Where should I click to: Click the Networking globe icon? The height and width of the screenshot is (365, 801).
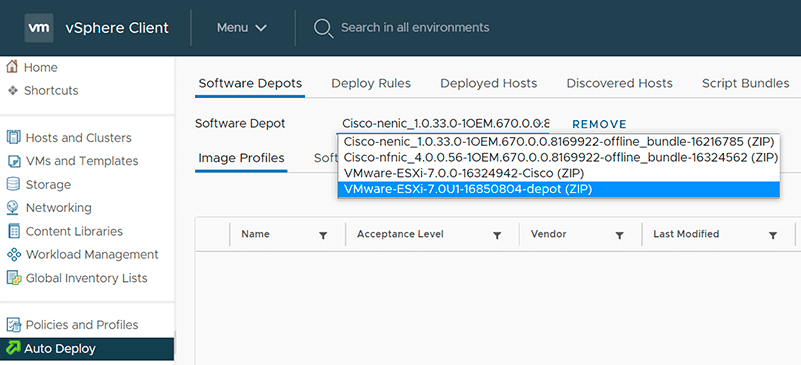(x=14, y=208)
